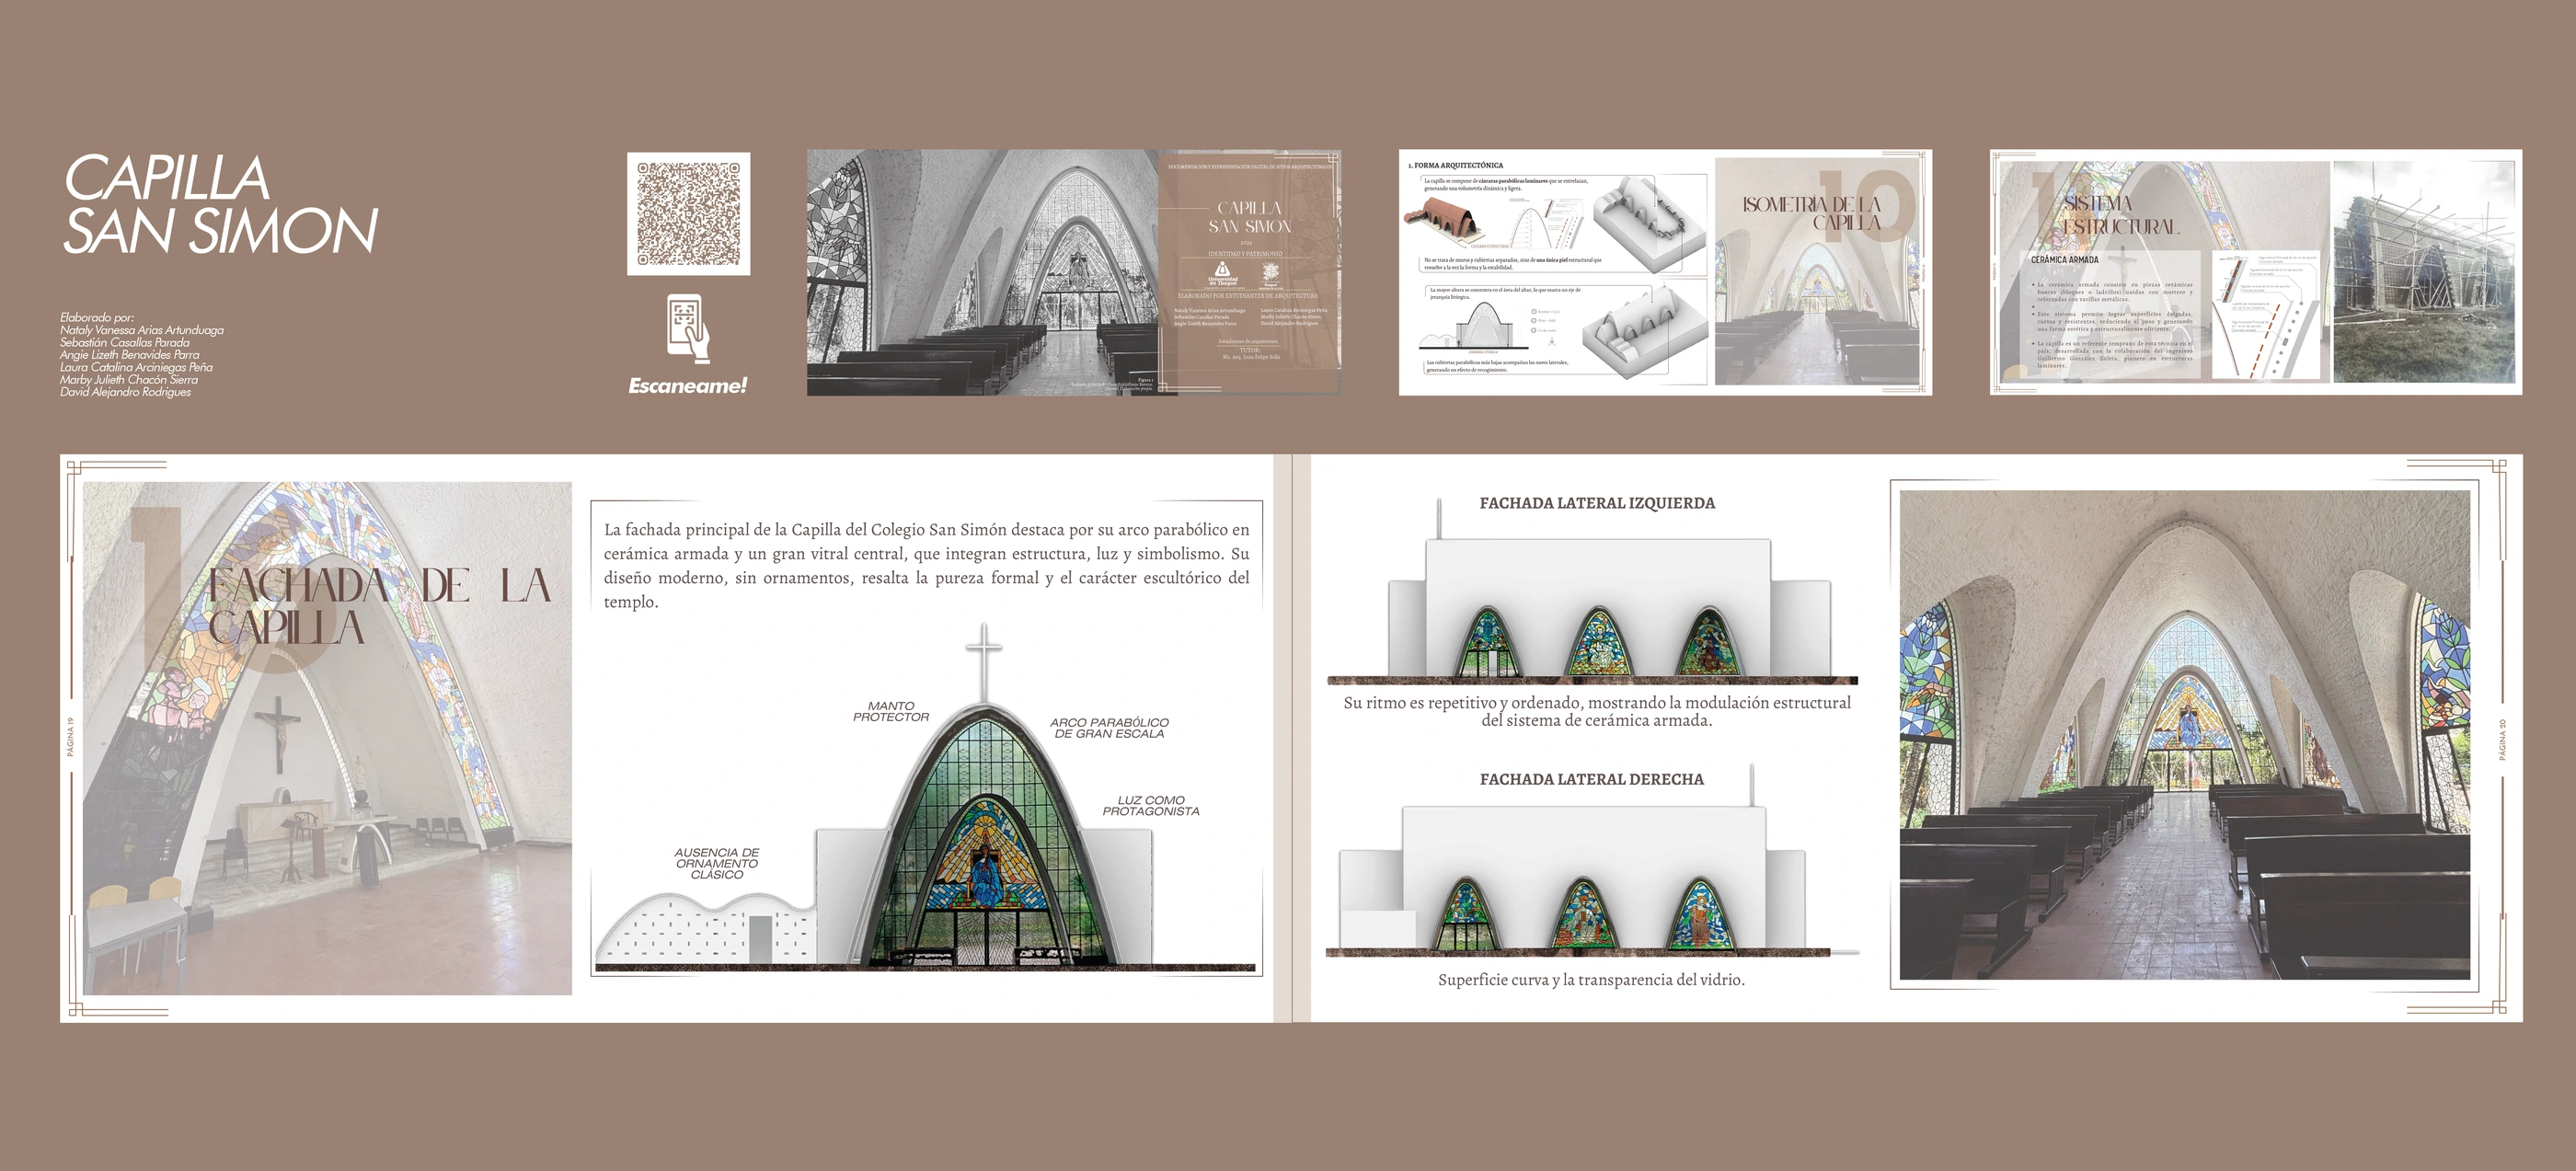Click the 'Escaneame!' label
The image size is (2576, 1171).
687,386
